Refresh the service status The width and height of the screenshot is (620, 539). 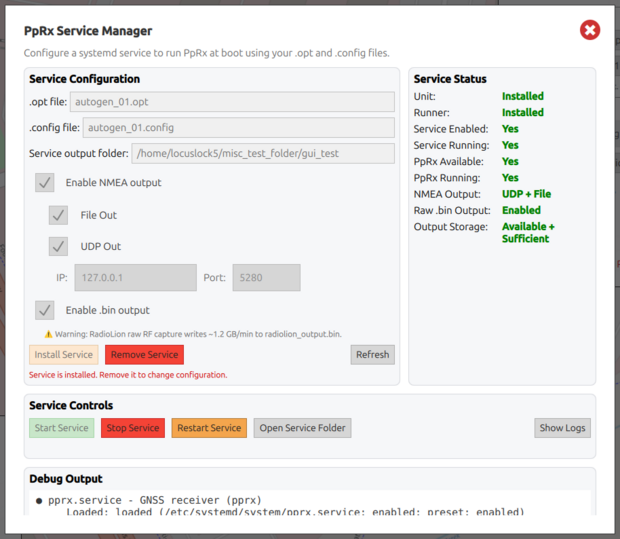372,355
